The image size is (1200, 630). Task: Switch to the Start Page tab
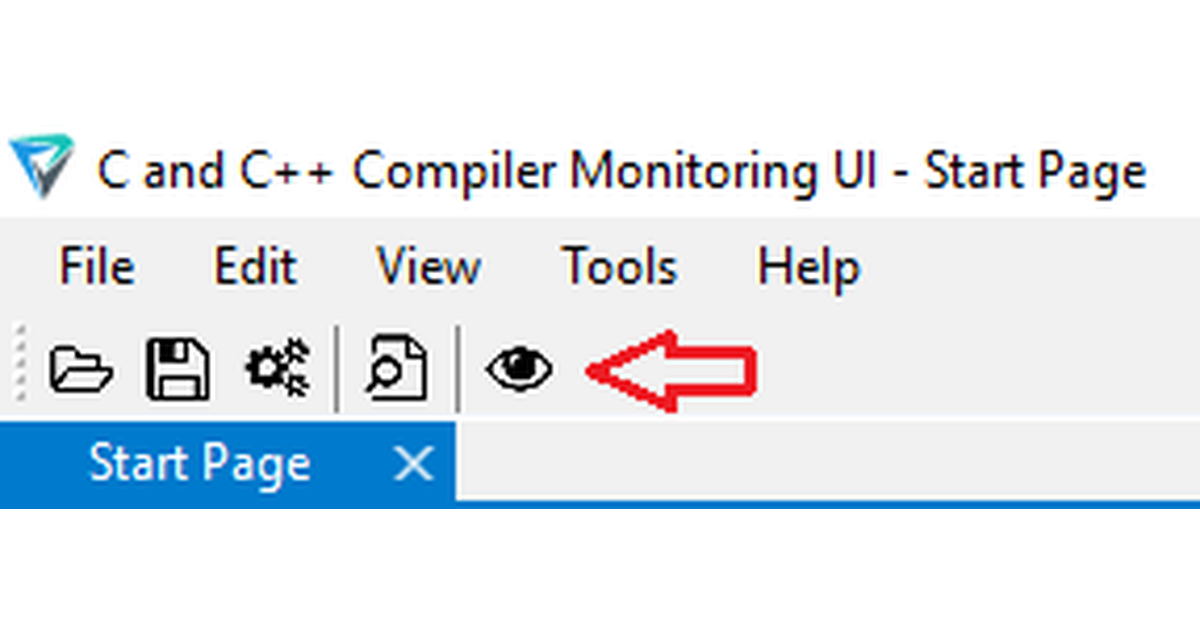tap(199, 464)
